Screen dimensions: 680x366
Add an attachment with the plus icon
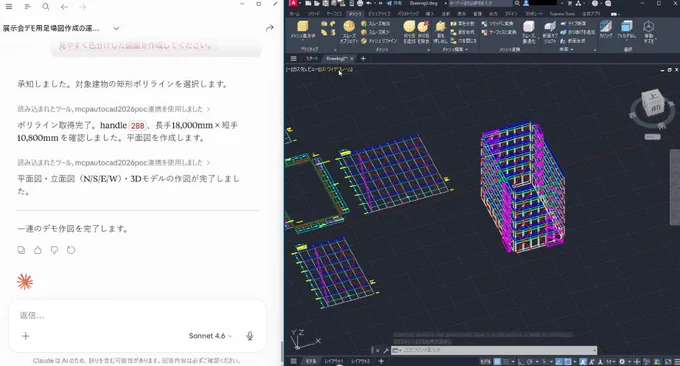click(x=26, y=336)
